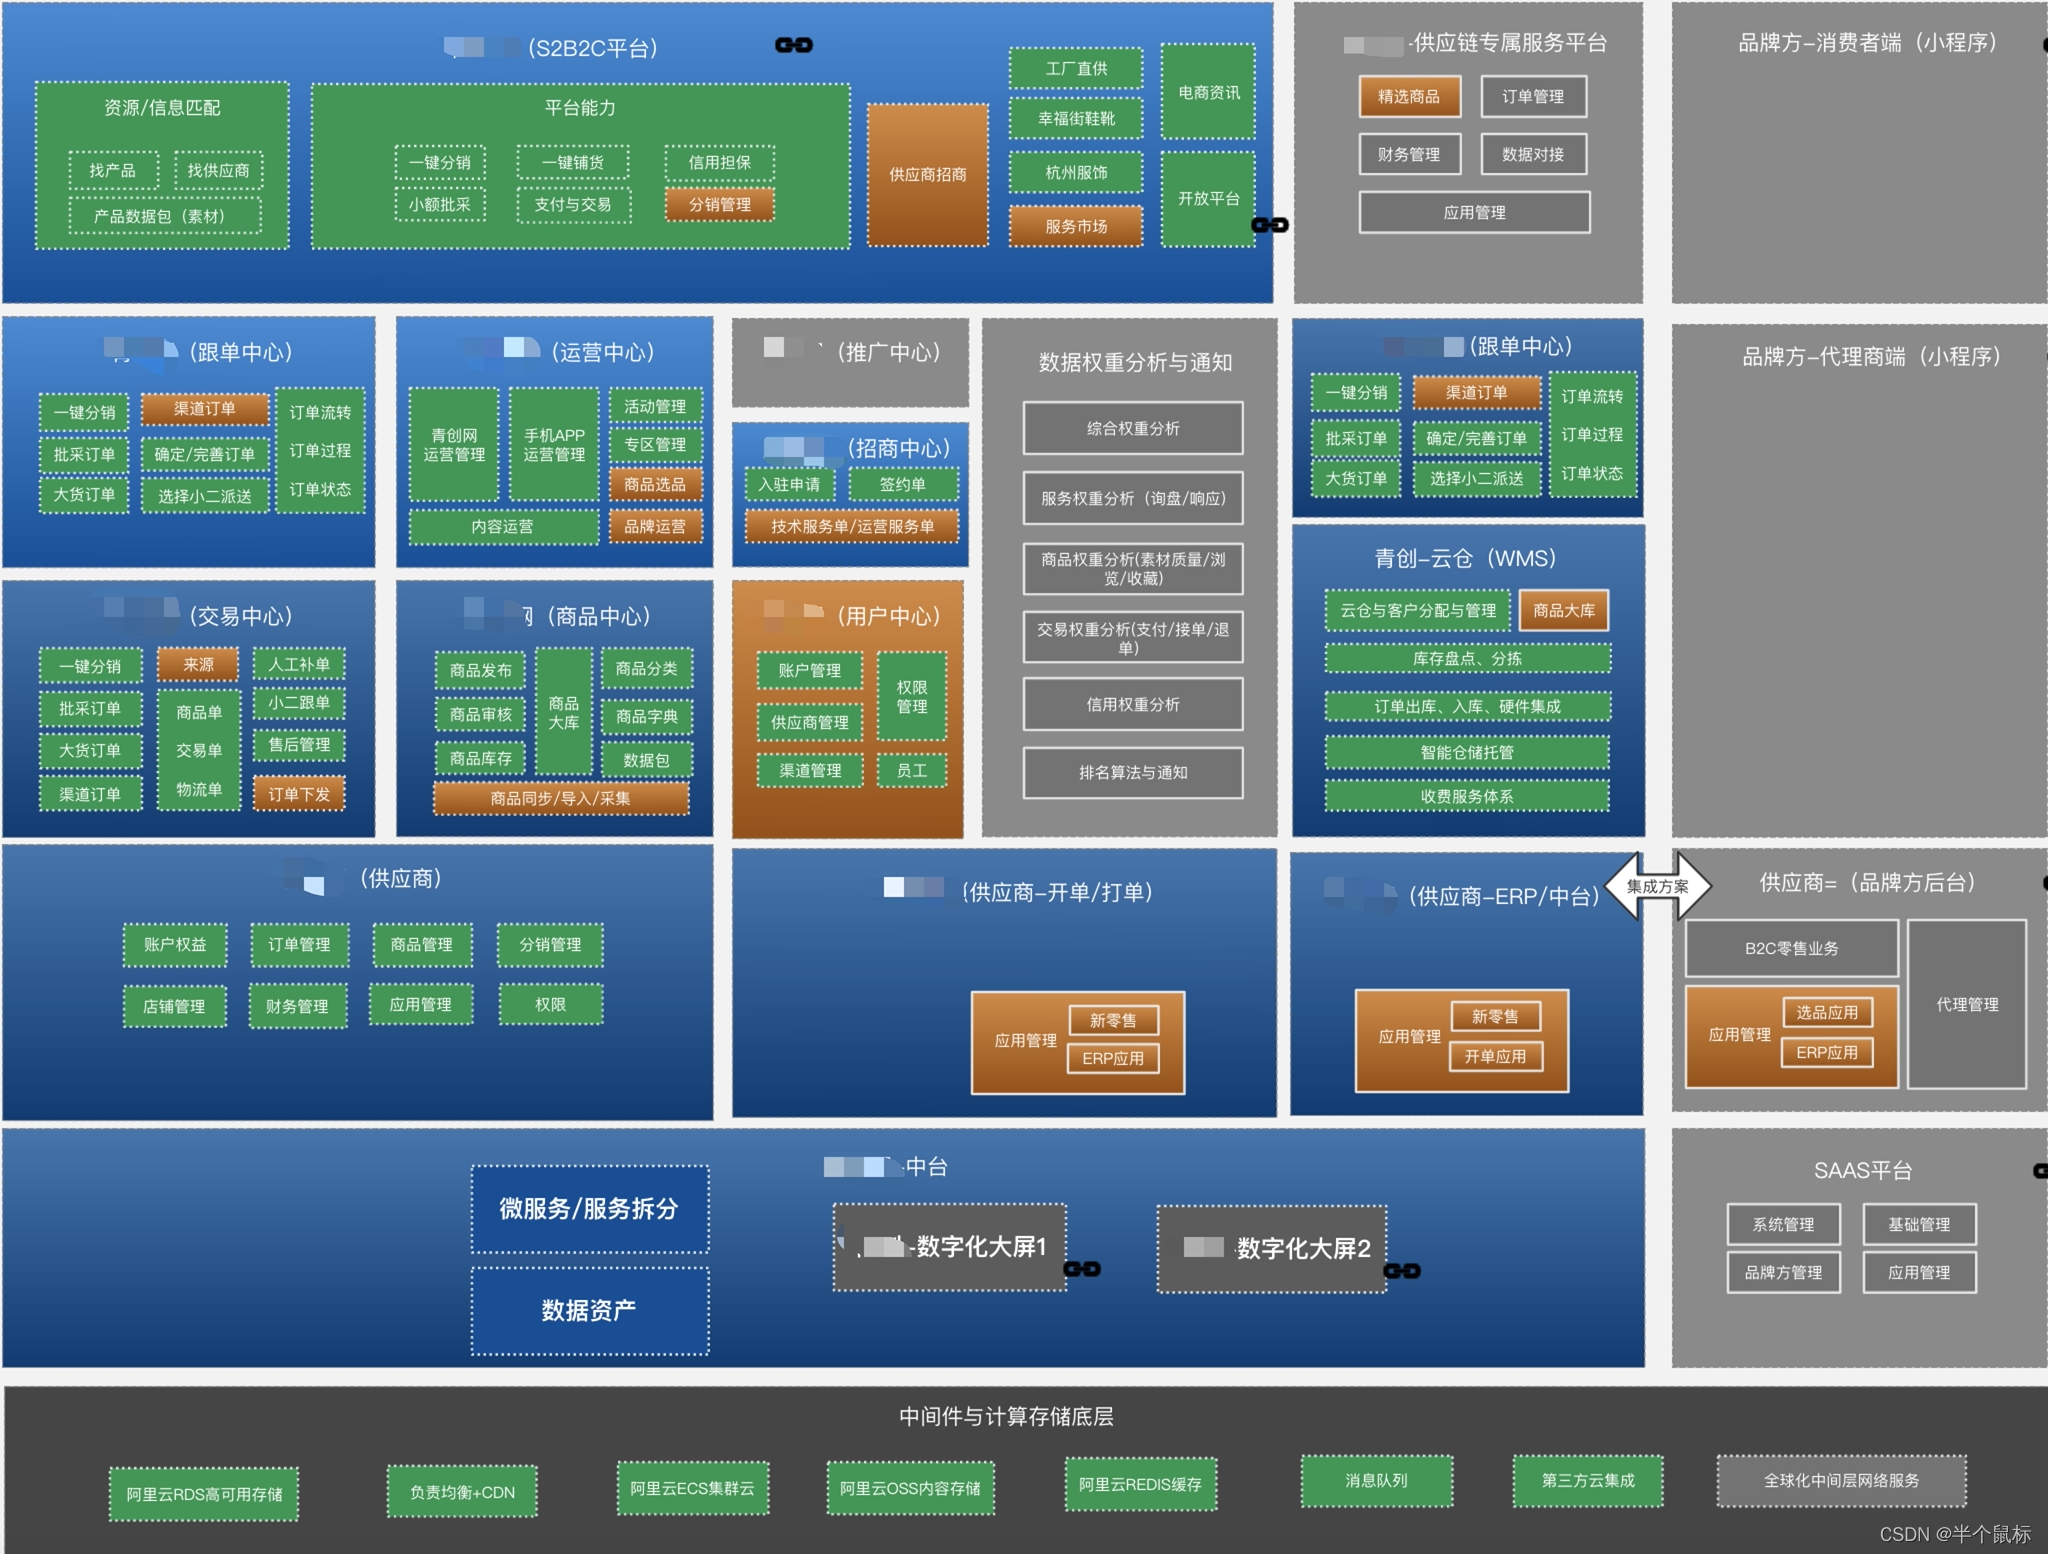Click the 分销管理 orange box under 平台能力
The image size is (2048, 1554).
(x=719, y=205)
